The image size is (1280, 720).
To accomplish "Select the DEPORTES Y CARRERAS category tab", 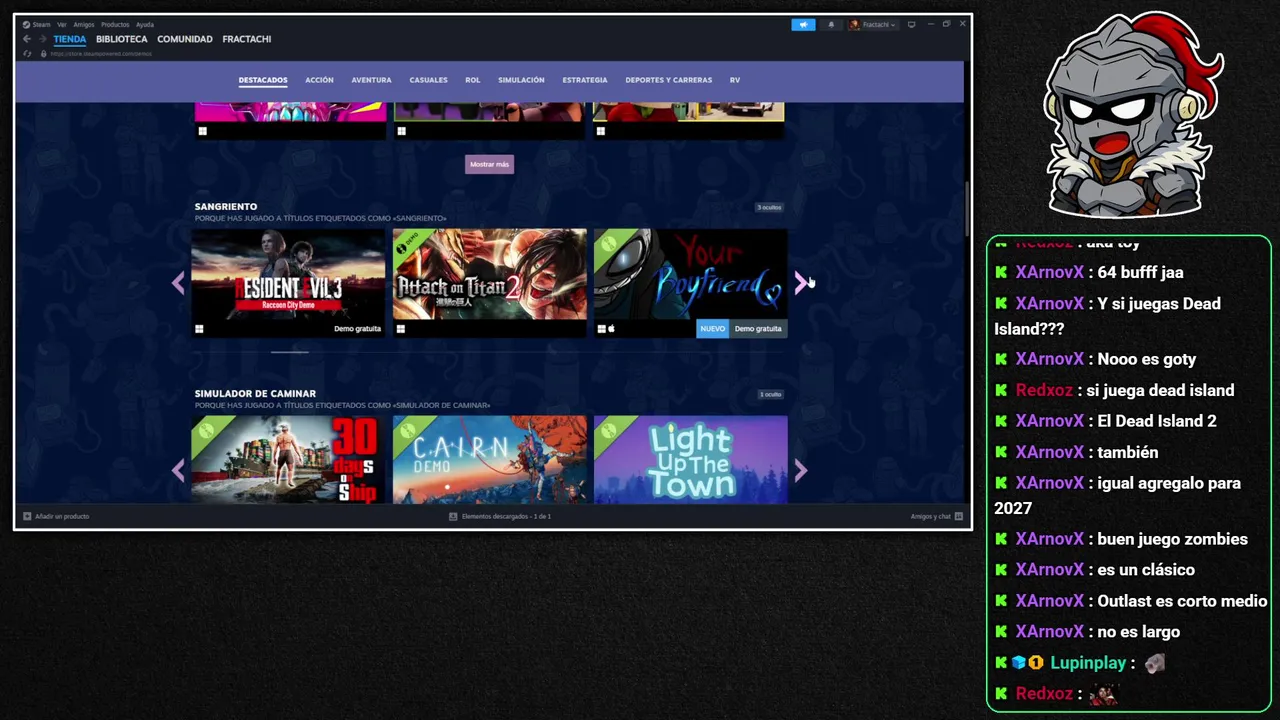I will point(669,80).
